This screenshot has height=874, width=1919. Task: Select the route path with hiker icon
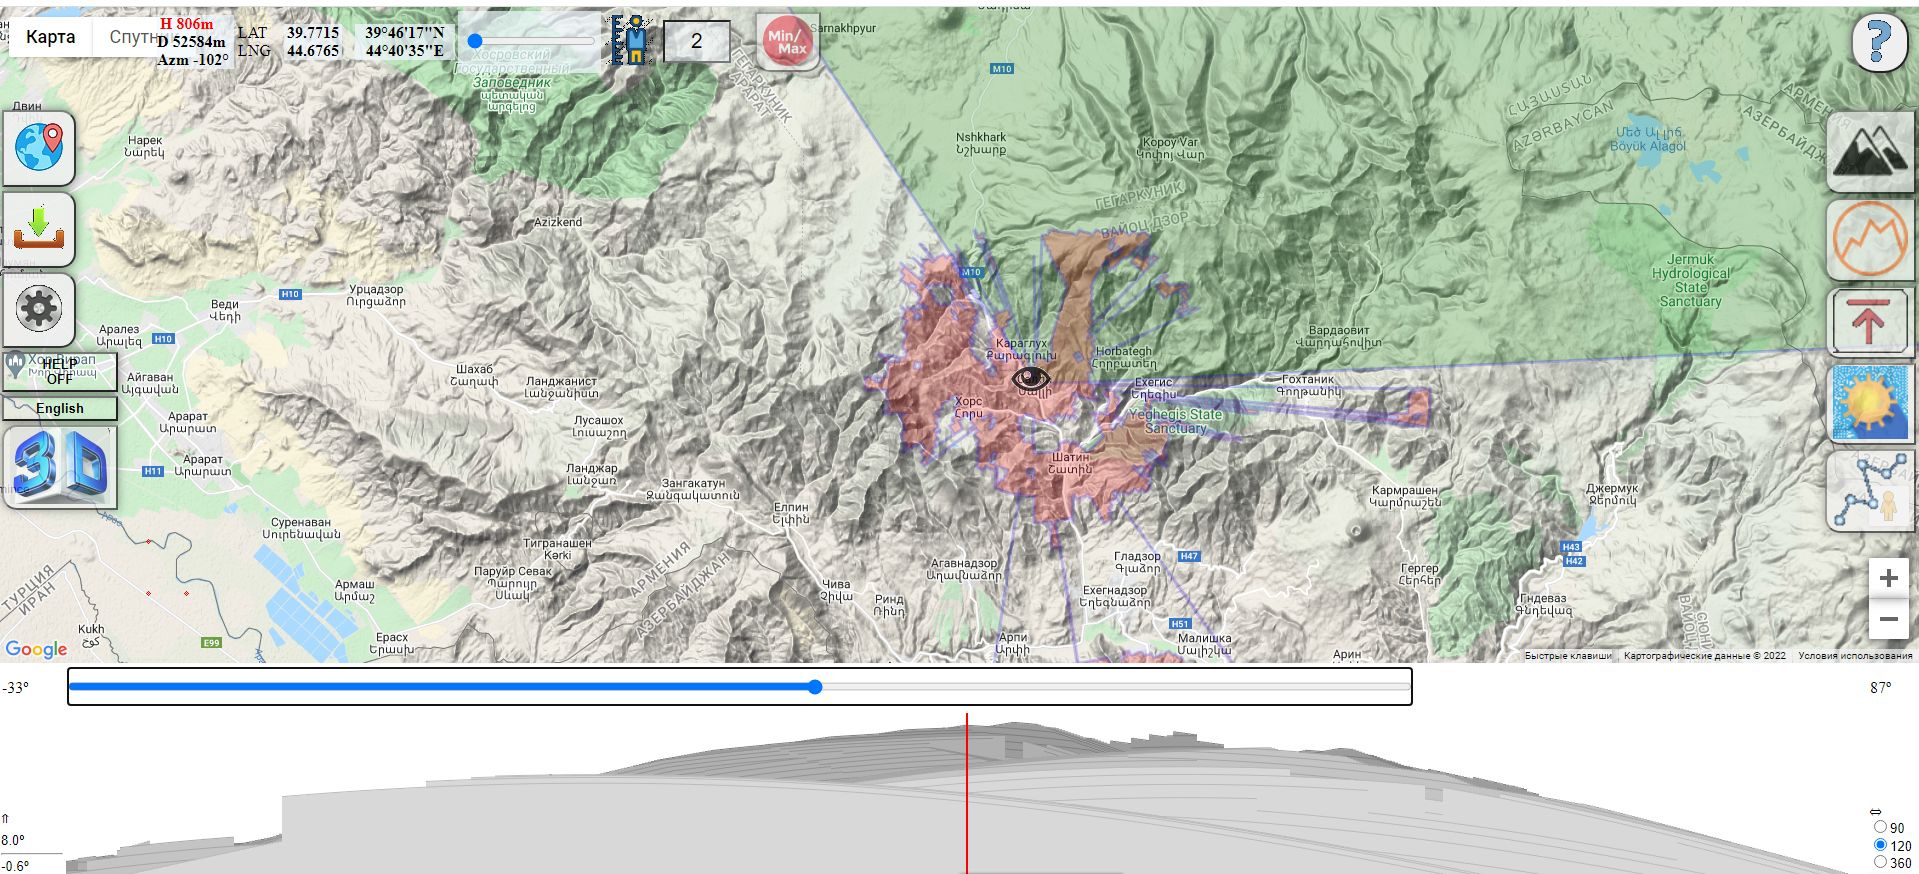point(1869,490)
